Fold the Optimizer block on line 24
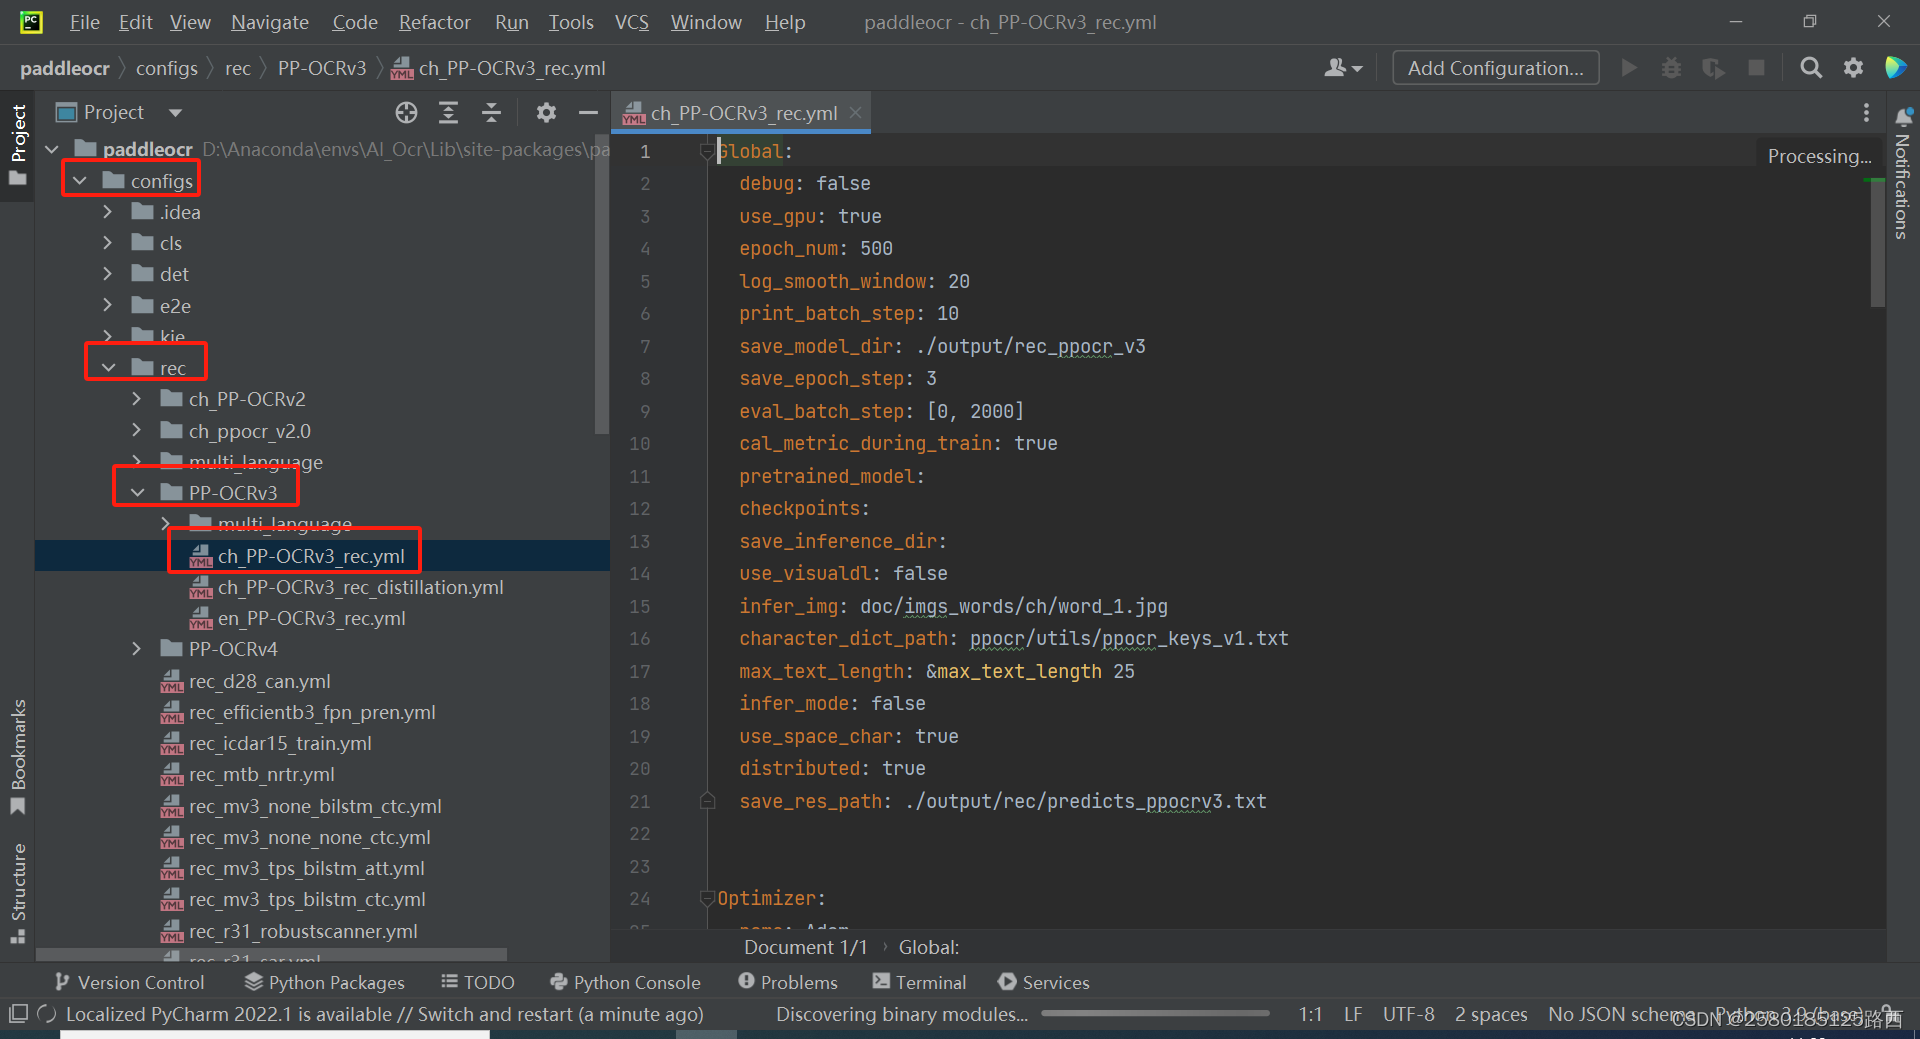The width and height of the screenshot is (1920, 1039). click(707, 899)
